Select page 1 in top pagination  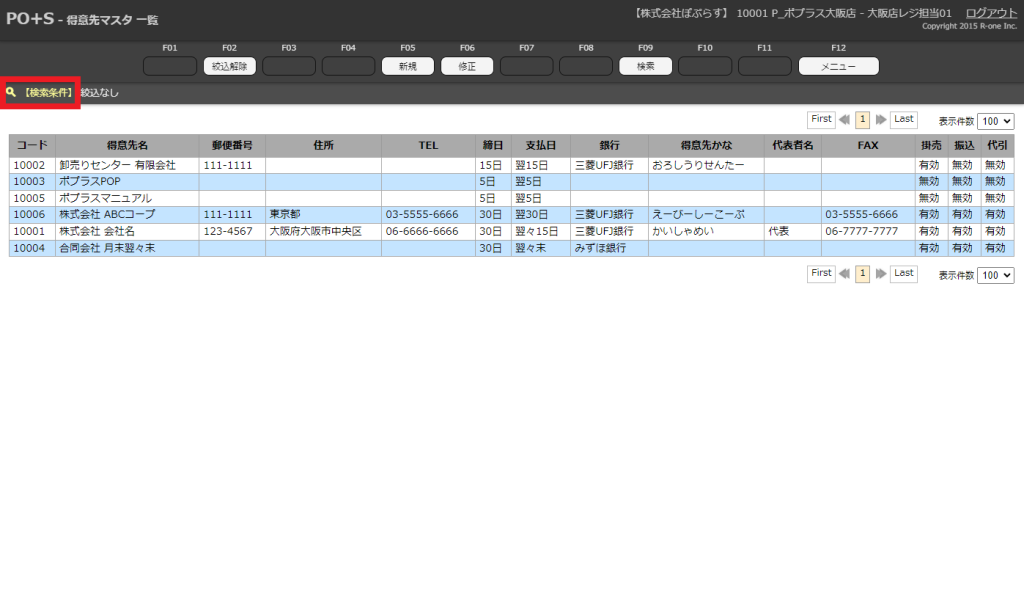point(863,120)
